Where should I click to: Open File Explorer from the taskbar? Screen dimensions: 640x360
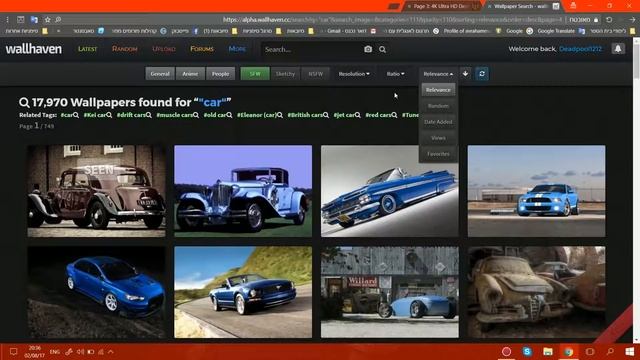tap(548, 351)
